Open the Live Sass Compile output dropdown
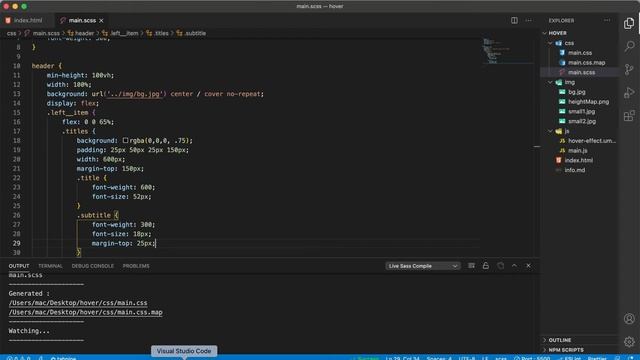This screenshot has height=360, width=640. coord(422,266)
